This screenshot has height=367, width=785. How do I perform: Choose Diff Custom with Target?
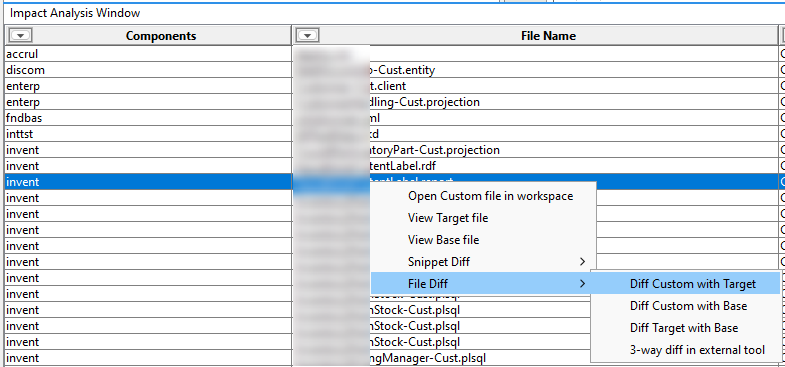point(692,284)
